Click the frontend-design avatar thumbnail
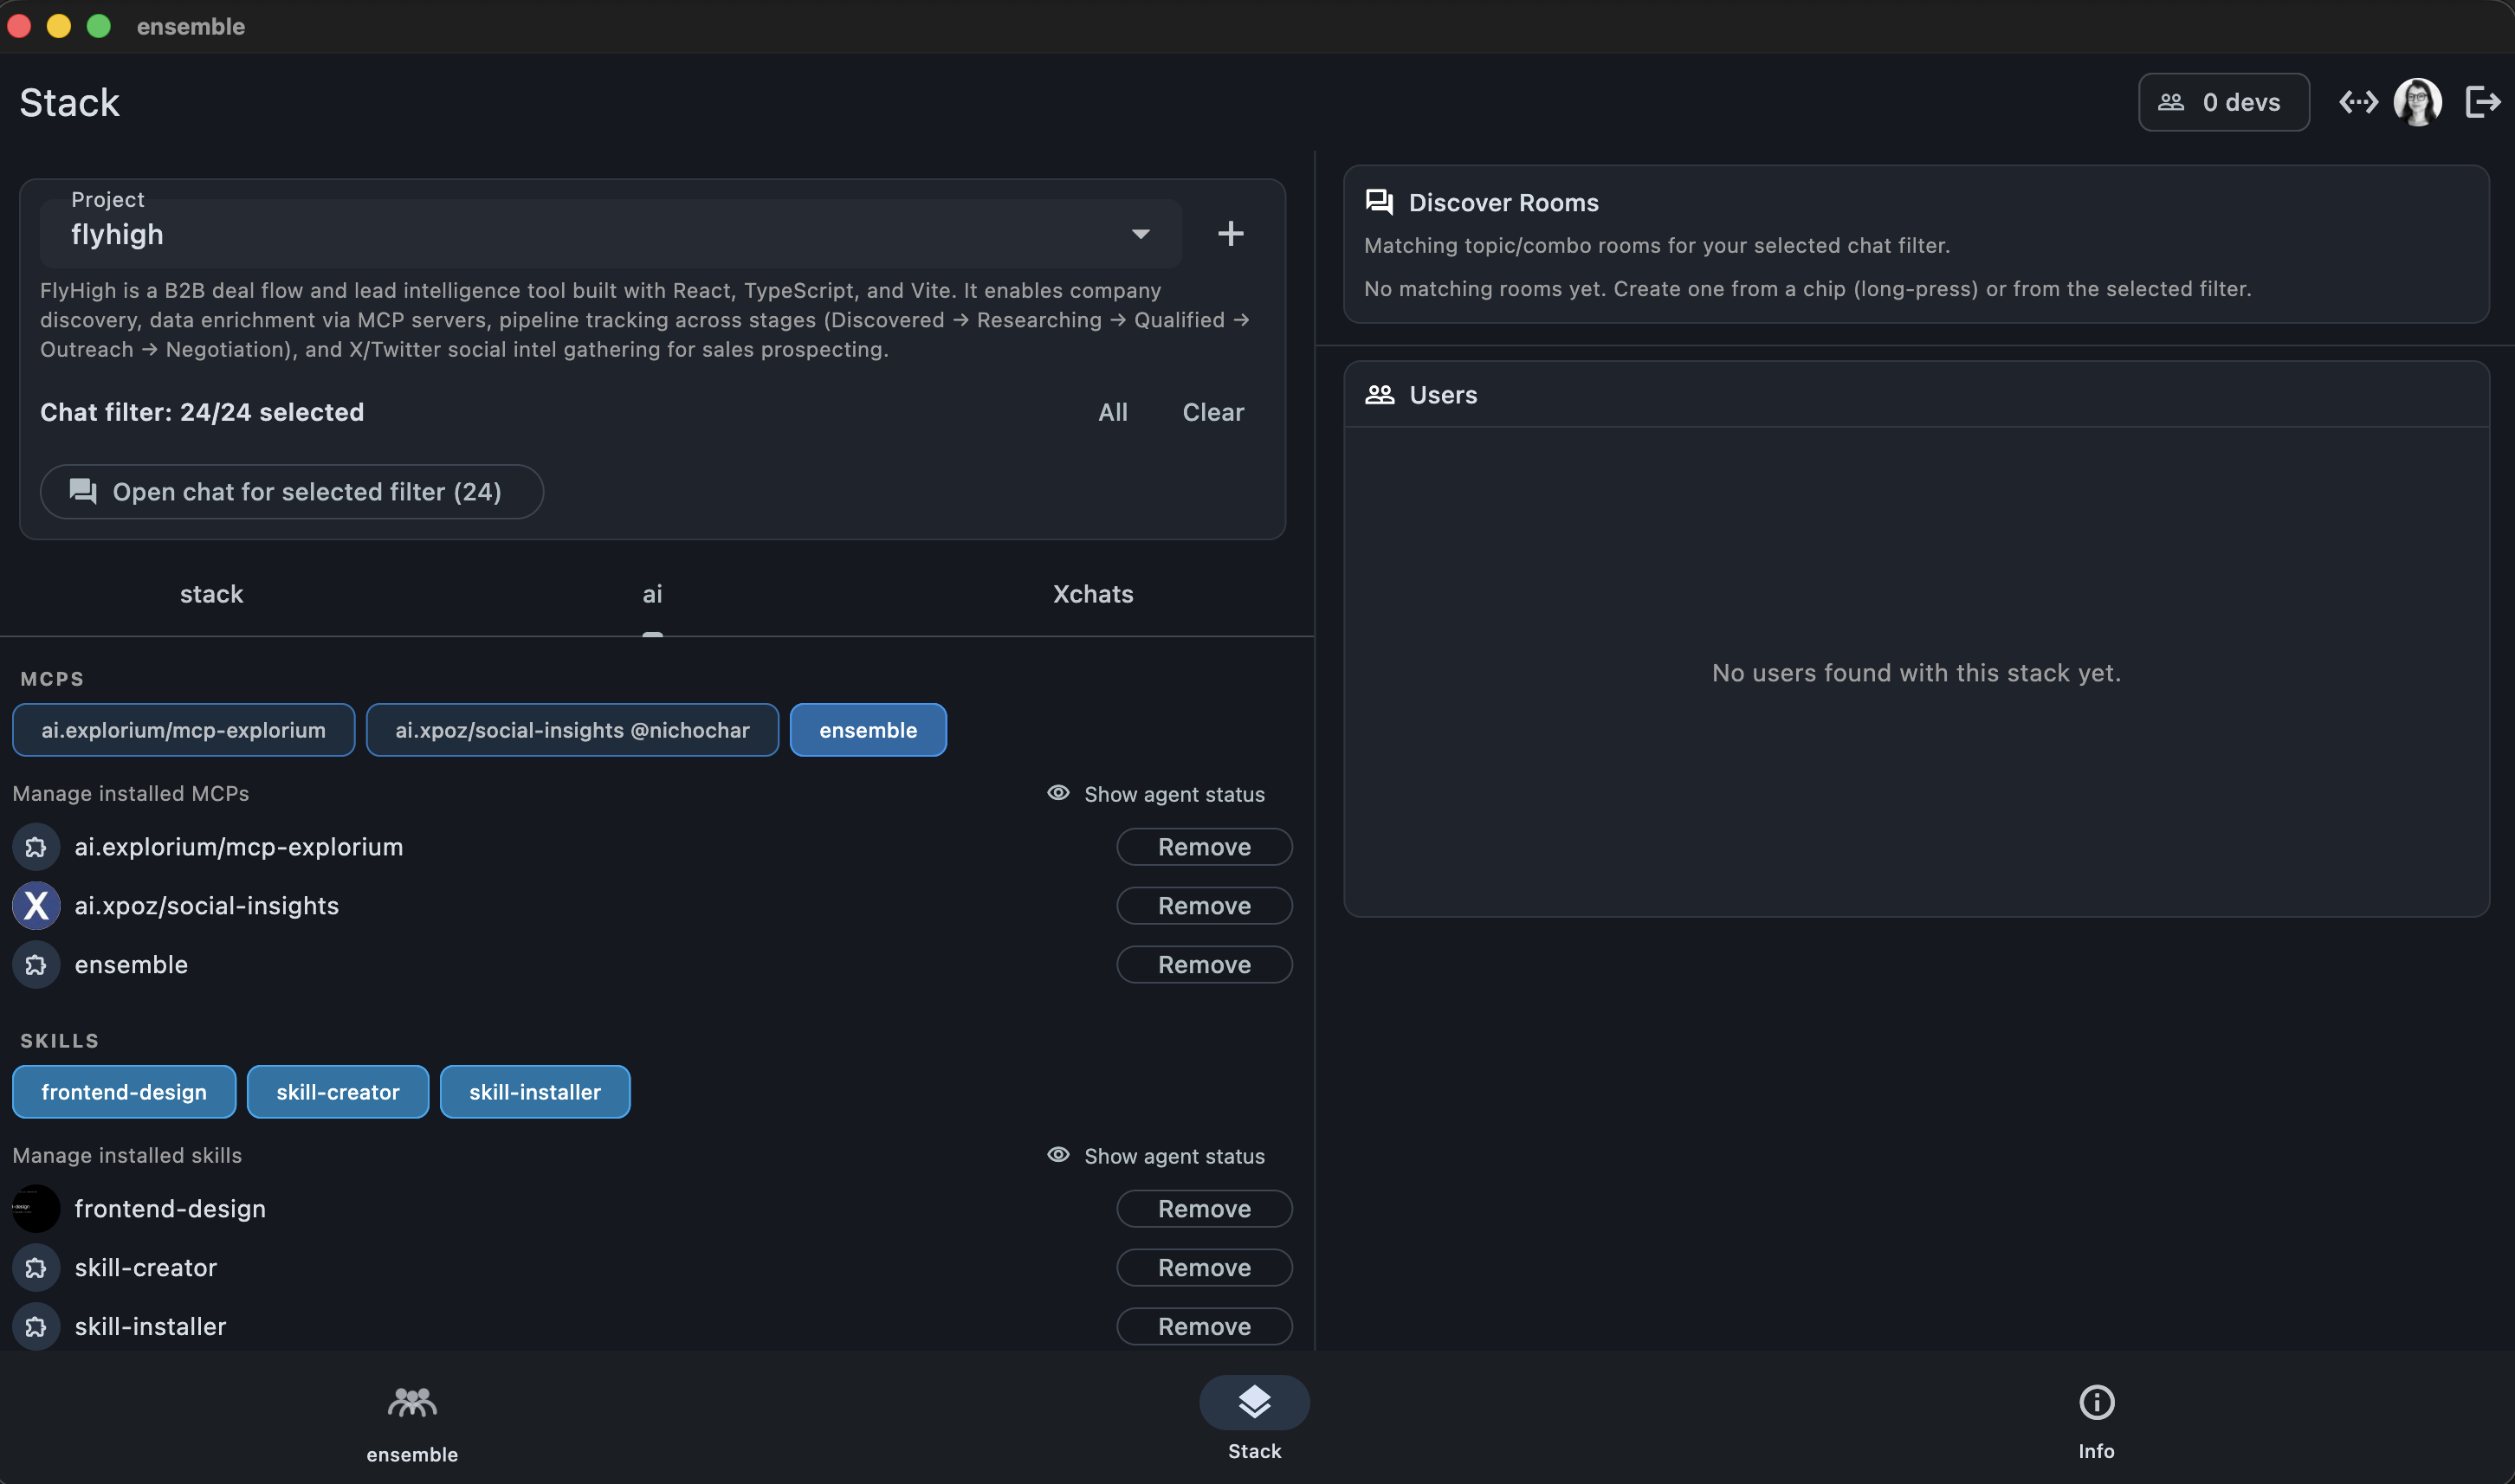The image size is (2515, 1484). click(35, 1208)
